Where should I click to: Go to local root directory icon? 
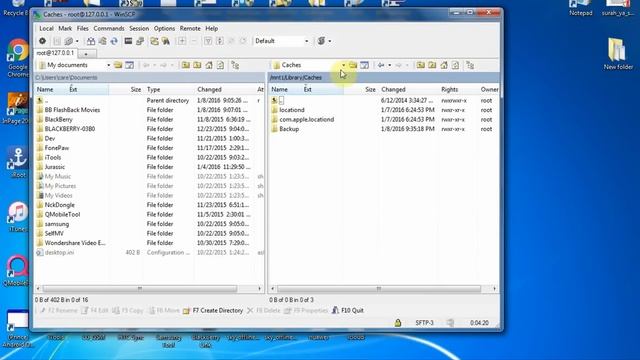pyautogui.click(x=197, y=65)
